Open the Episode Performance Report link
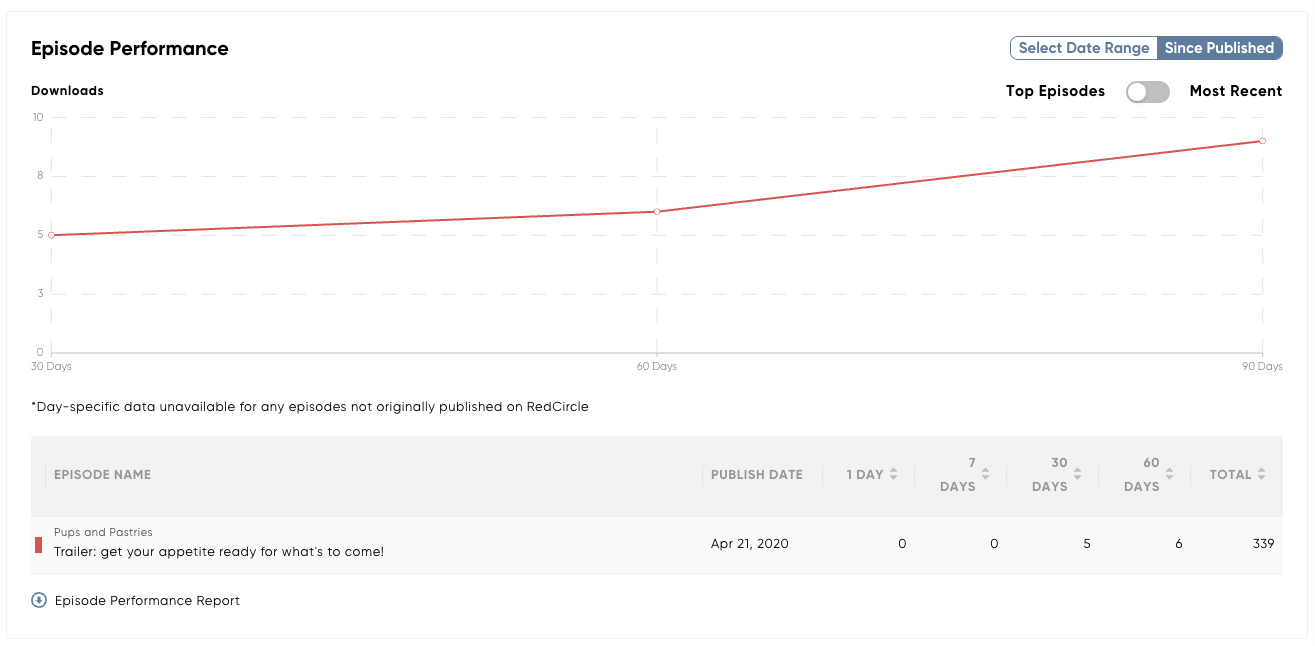 coord(147,601)
